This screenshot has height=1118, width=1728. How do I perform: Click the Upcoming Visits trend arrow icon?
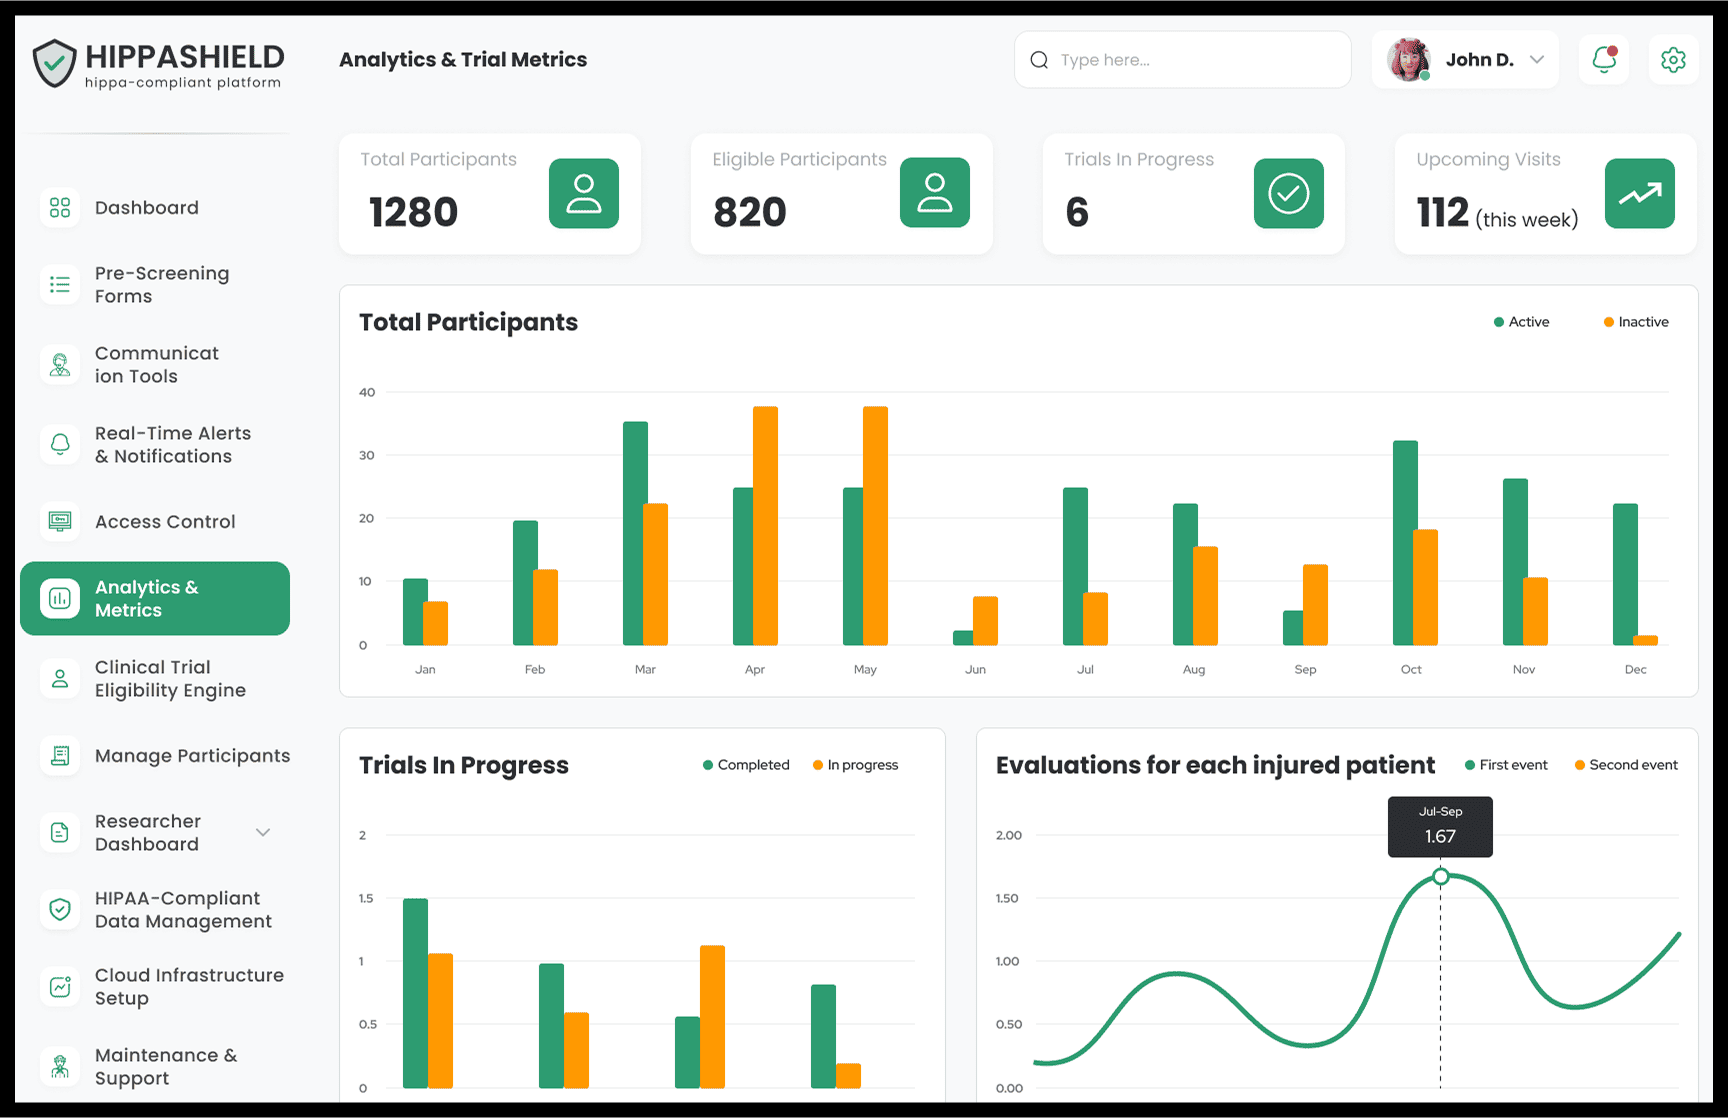click(1639, 194)
